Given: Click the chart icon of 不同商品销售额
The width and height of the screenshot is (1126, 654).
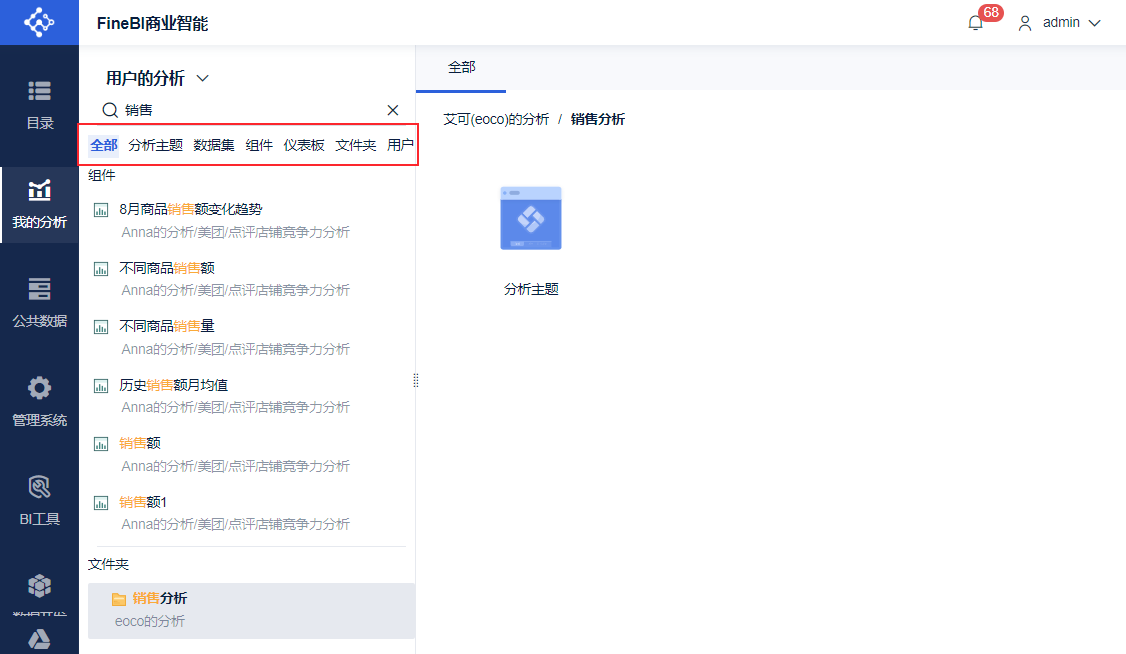Looking at the screenshot, I should (x=101, y=269).
